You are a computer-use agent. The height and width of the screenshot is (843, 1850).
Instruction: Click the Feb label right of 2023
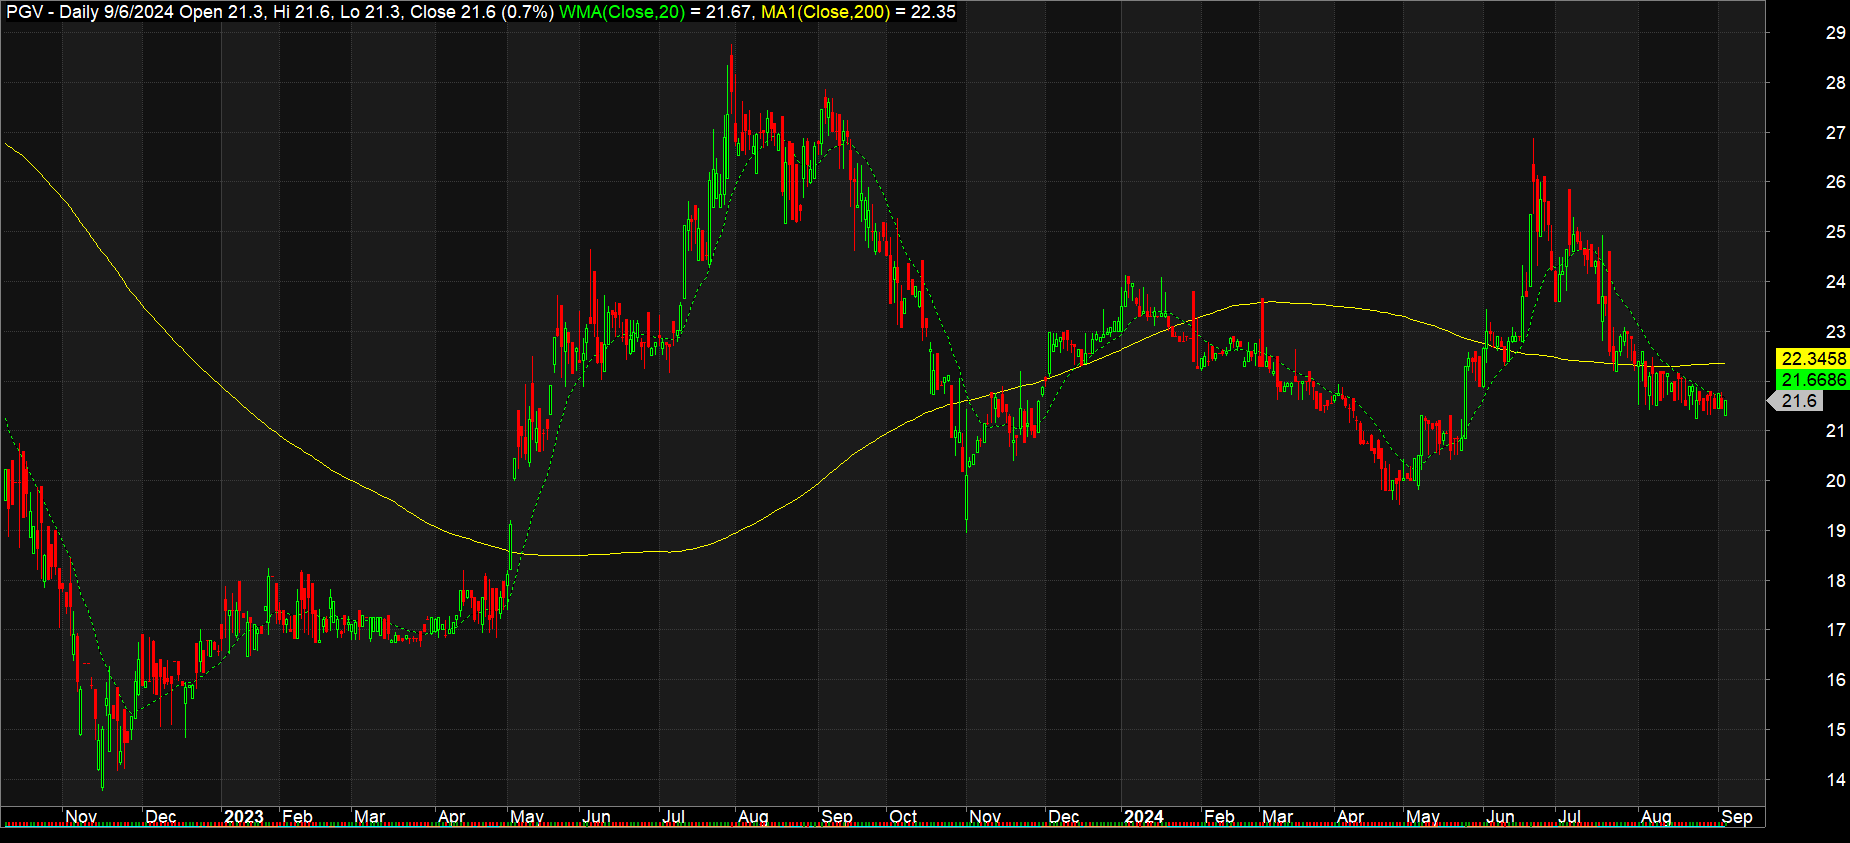[x=297, y=816]
